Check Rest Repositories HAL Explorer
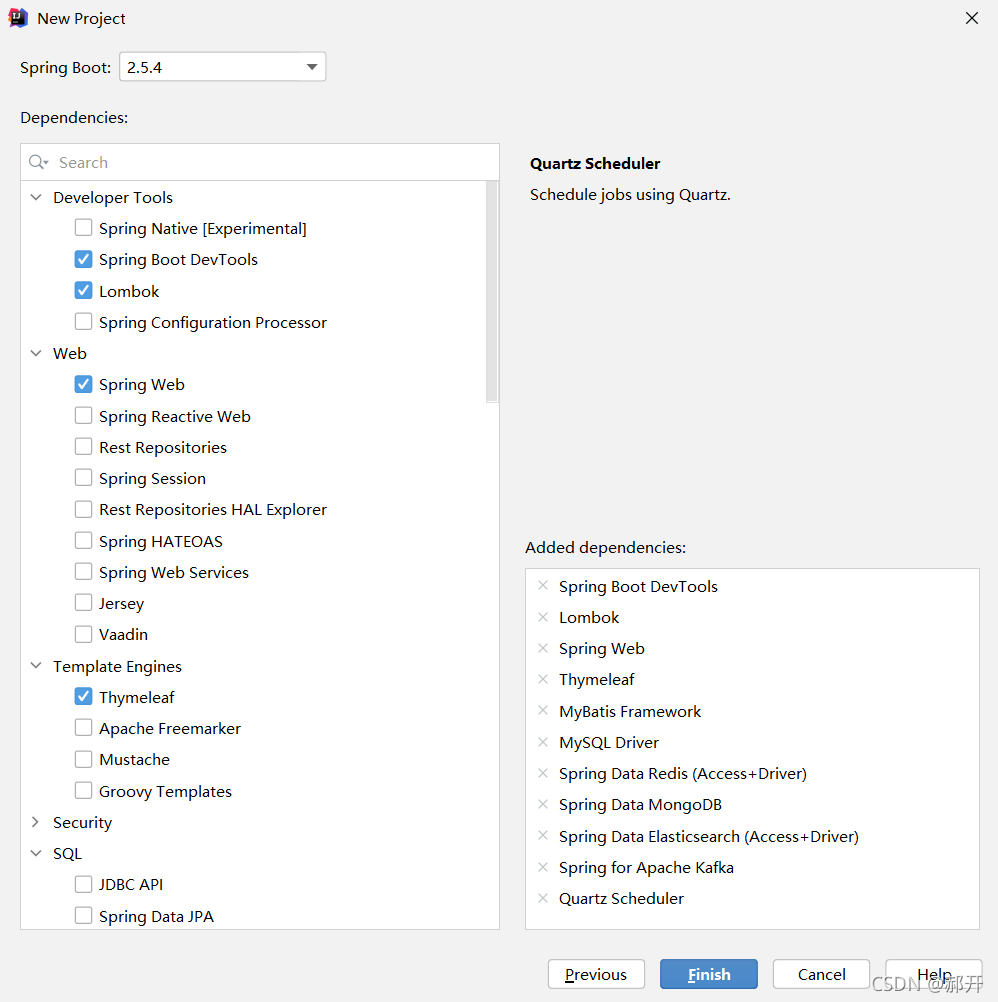This screenshot has height=1002, width=998. (x=83, y=509)
